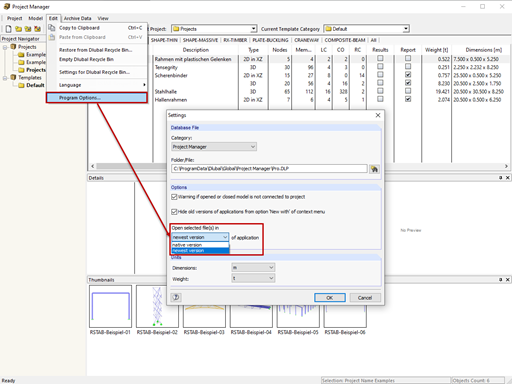Close the Details panel
Screen dimensions: 512x384
(x=508, y=178)
